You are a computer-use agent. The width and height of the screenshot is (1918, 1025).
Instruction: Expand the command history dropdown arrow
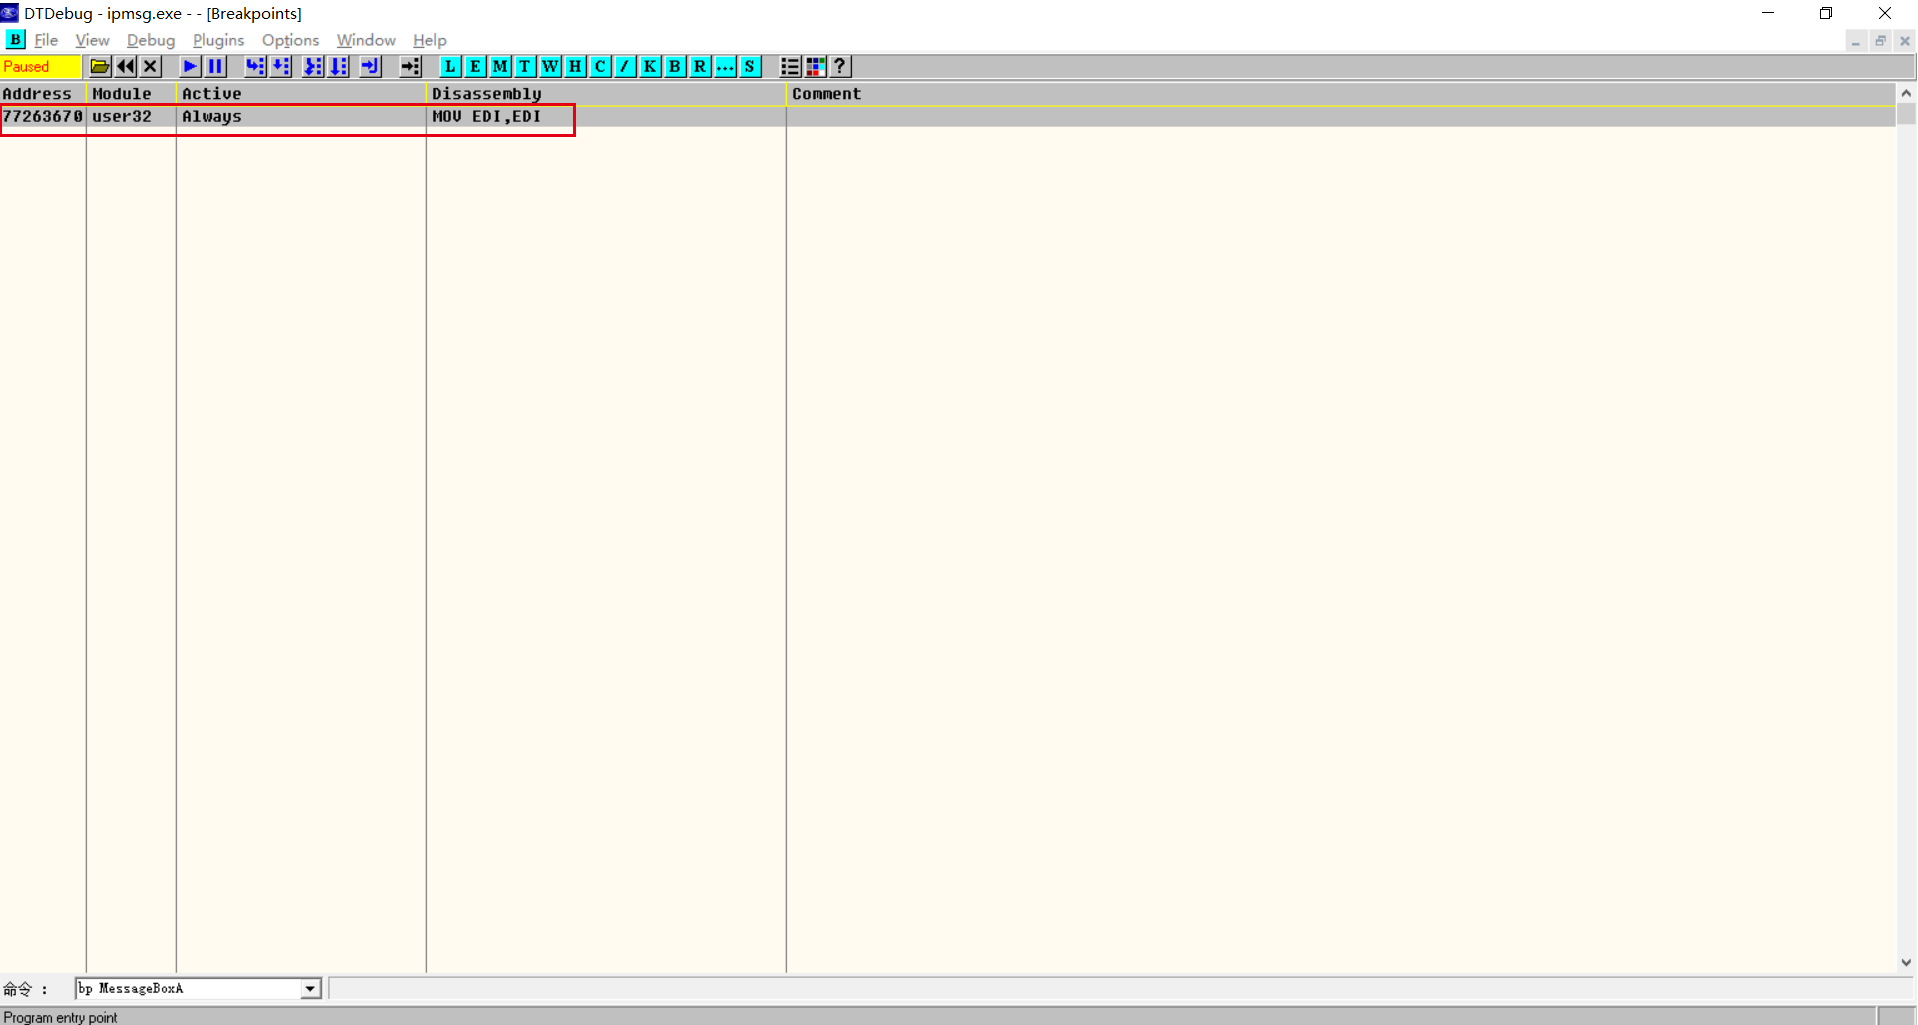coord(310,989)
